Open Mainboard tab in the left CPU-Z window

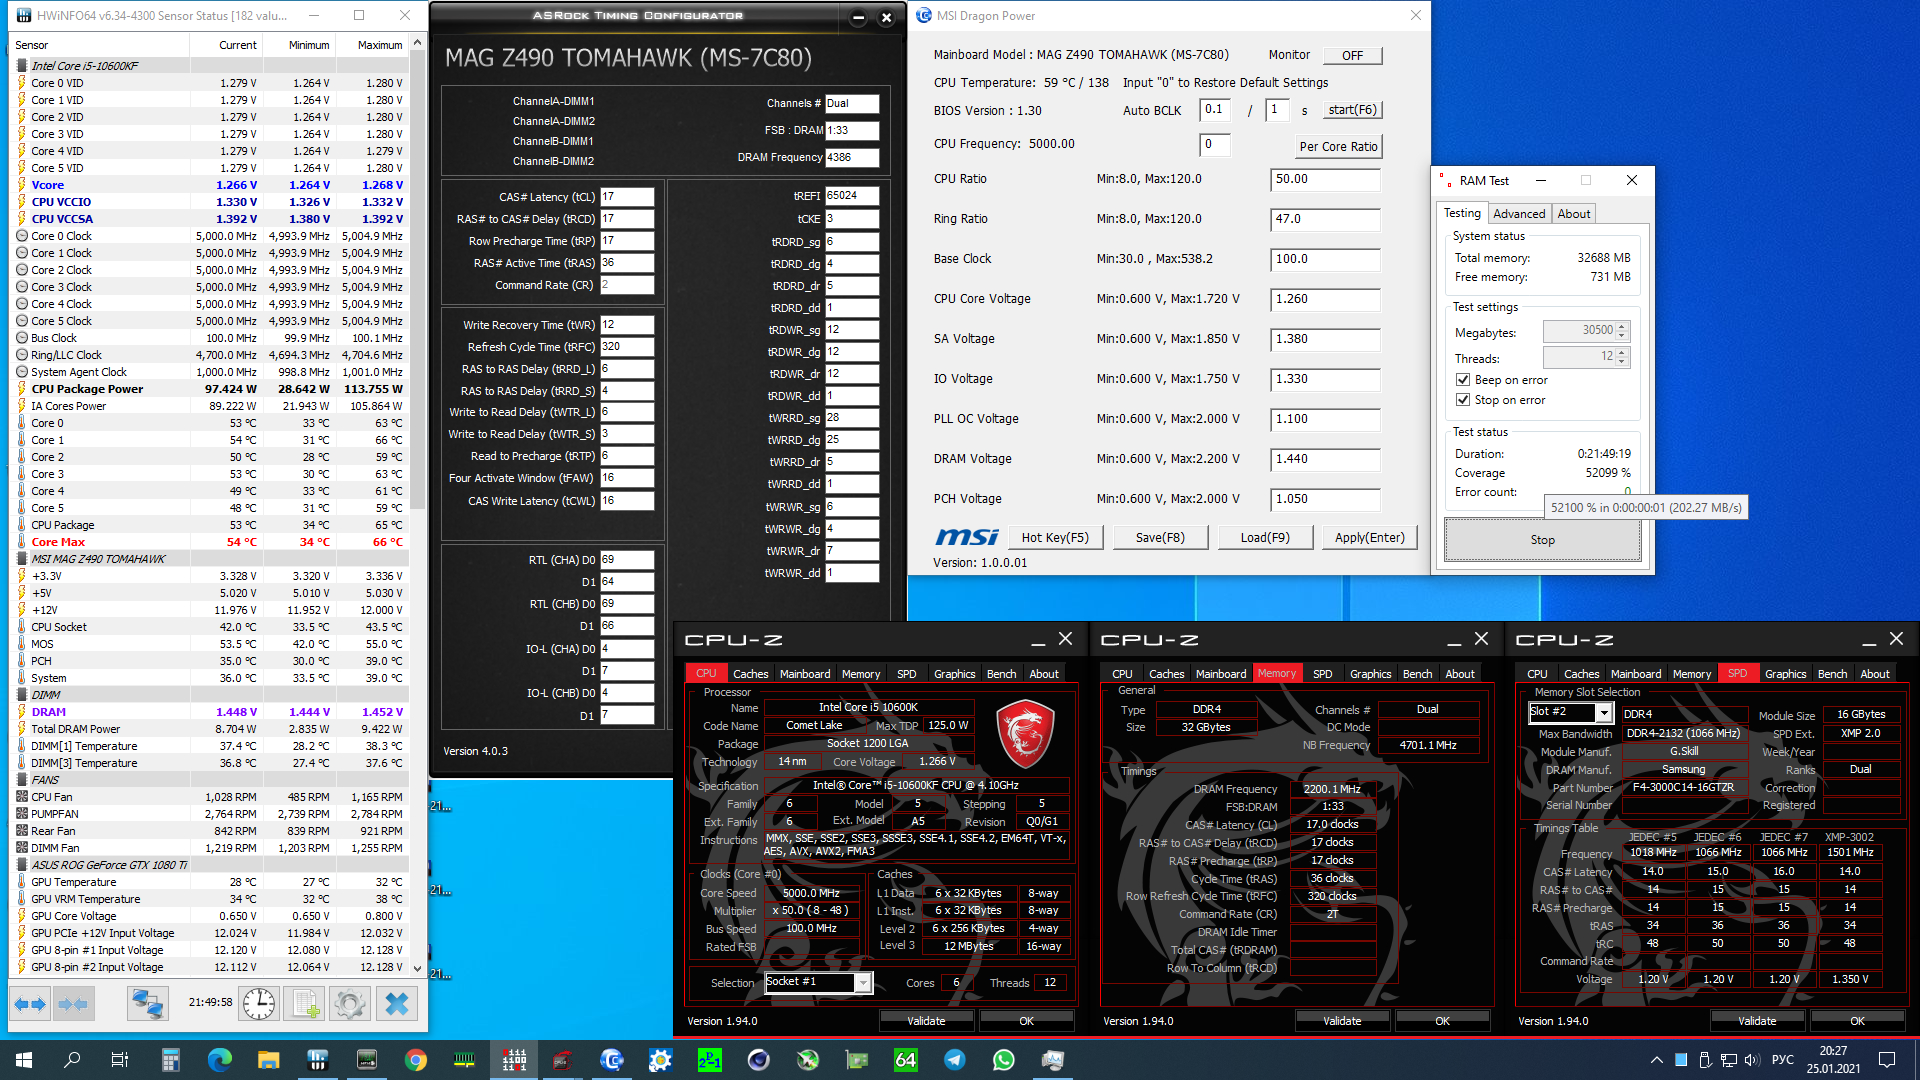coord(804,674)
